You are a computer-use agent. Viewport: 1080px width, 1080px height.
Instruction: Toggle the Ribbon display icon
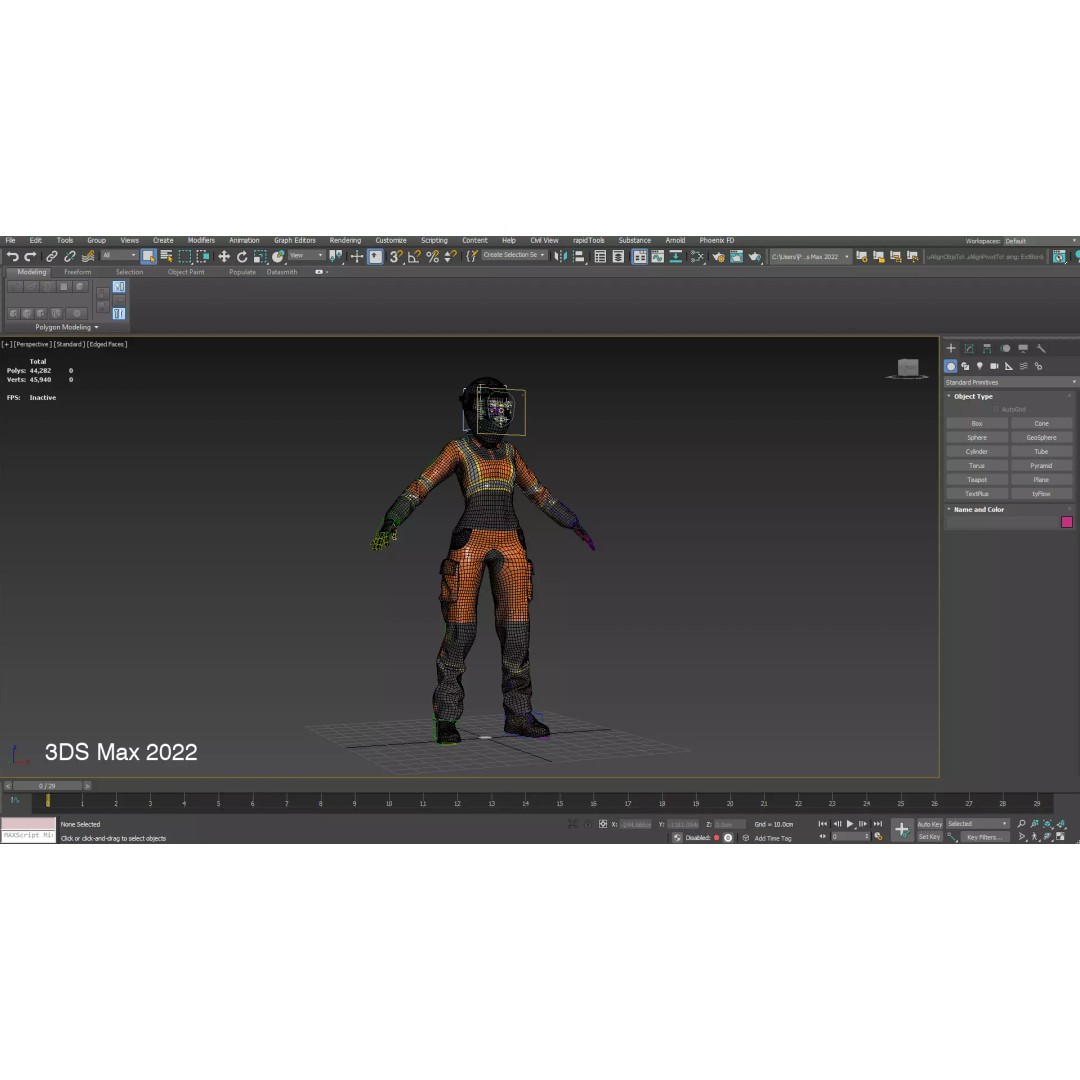(x=640, y=256)
